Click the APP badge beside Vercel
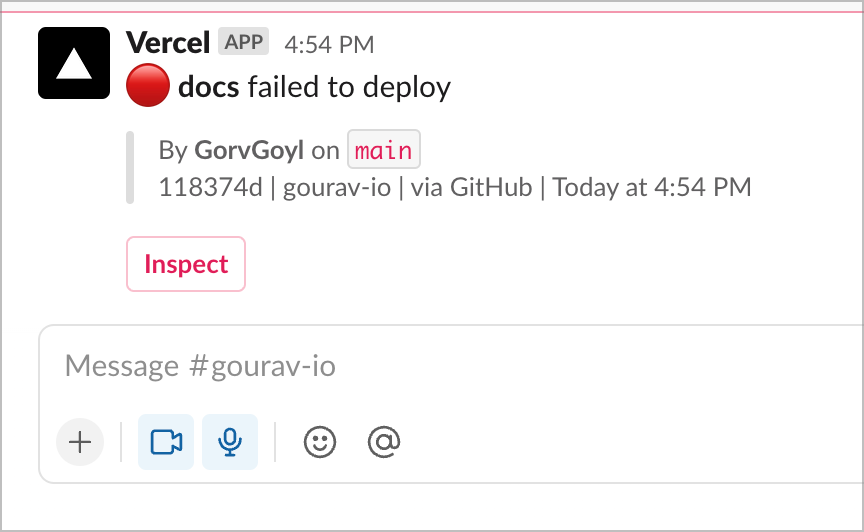Screen dimensions: 864x532 [244, 41]
